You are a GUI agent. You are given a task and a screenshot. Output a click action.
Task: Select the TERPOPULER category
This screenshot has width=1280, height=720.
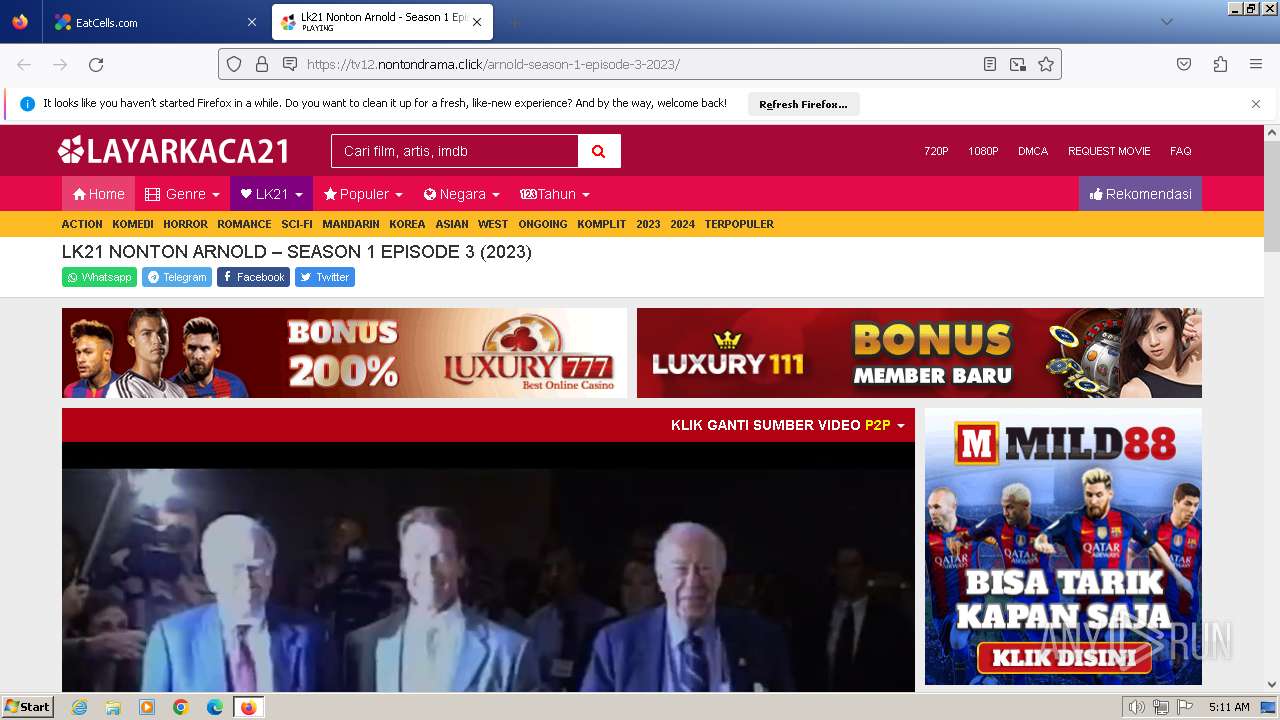coord(739,224)
